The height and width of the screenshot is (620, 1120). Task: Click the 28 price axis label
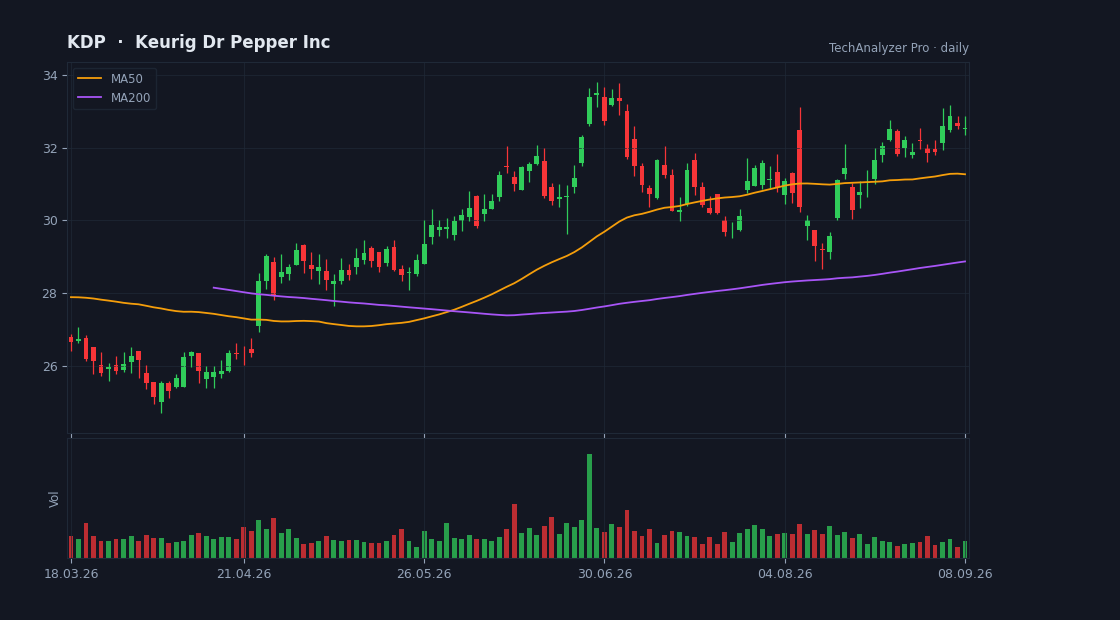point(52,294)
